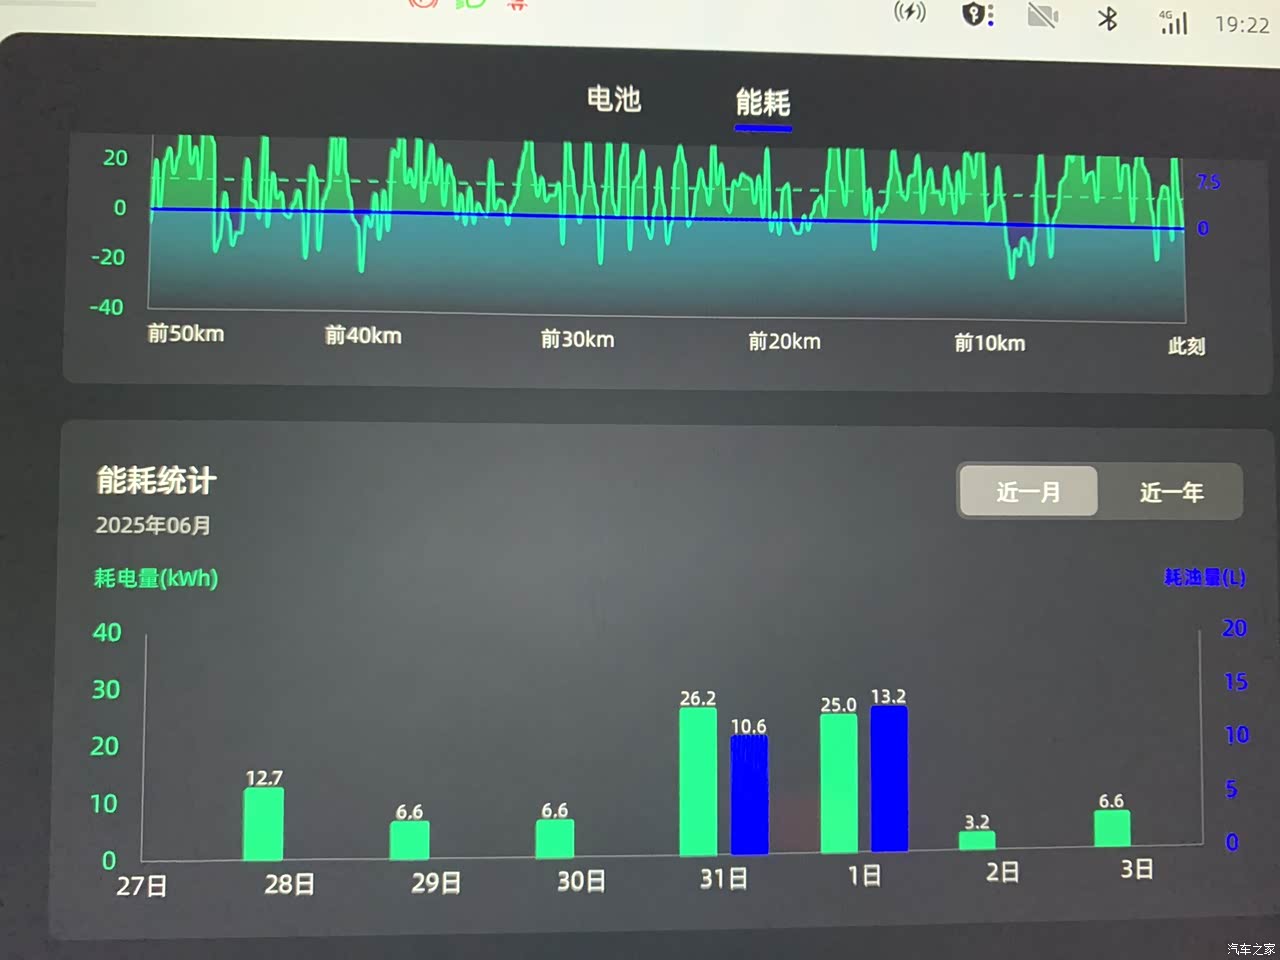Open Bluetooth from the status bar
Image resolution: width=1280 pixels, height=960 pixels.
(1107, 18)
